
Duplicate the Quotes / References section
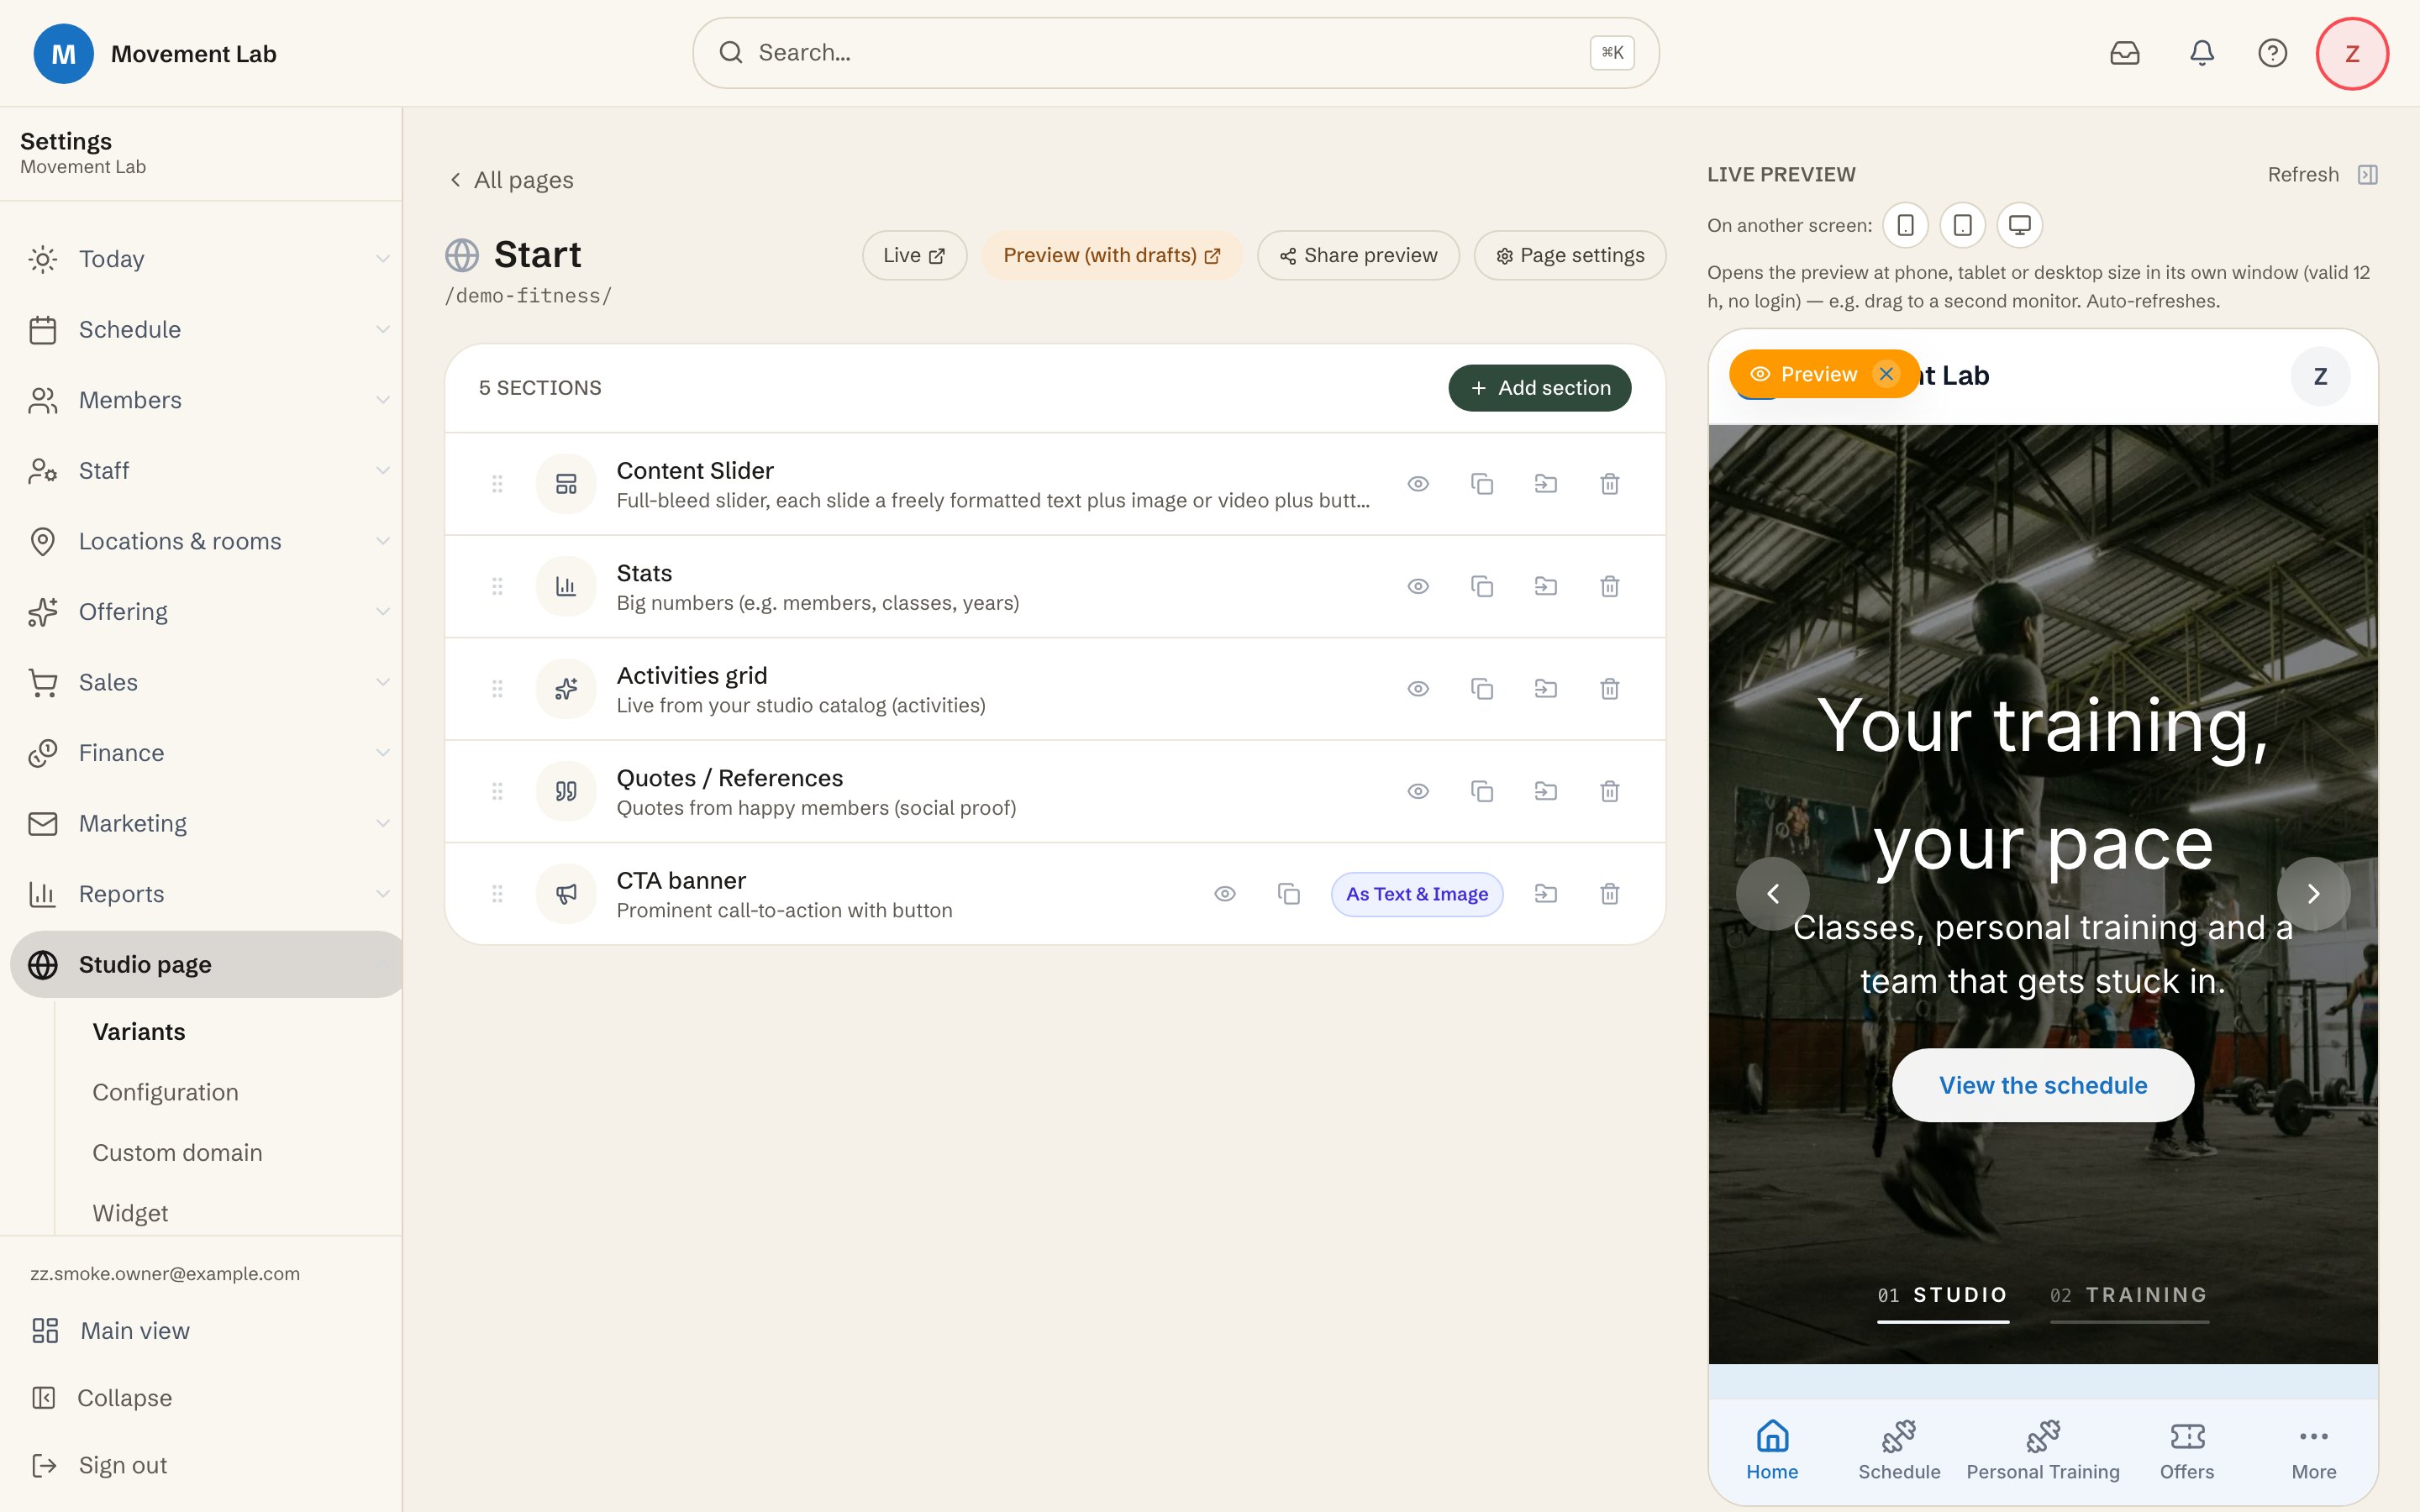click(x=1482, y=791)
